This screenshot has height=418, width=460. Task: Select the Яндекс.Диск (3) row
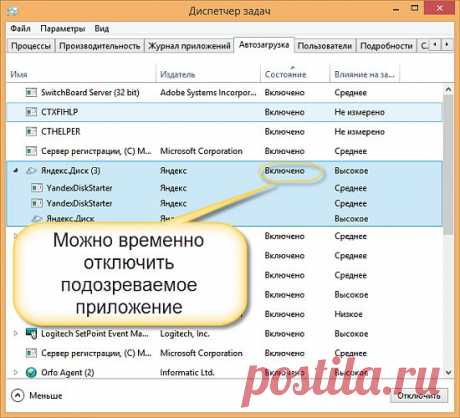[x=225, y=171]
